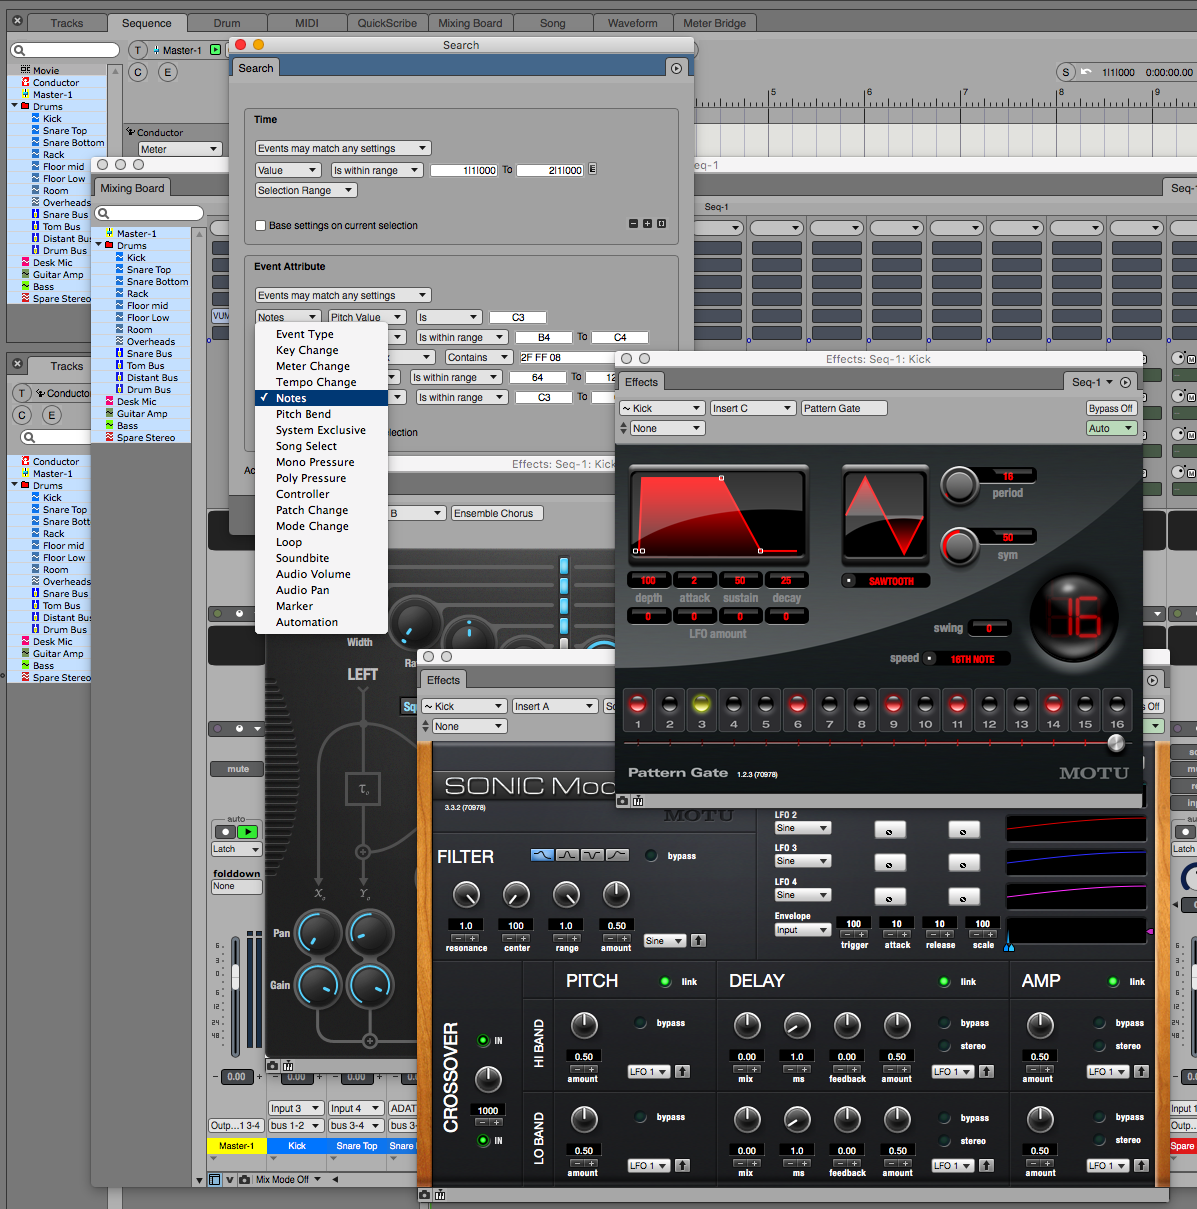Click the snapshot camera icon below Pattern Gate
1197x1209 pixels.
(x=623, y=801)
